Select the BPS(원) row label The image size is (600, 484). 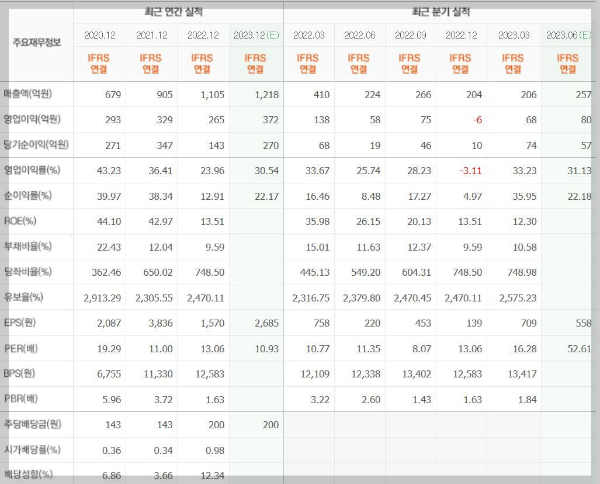click(x=19, y=373)
